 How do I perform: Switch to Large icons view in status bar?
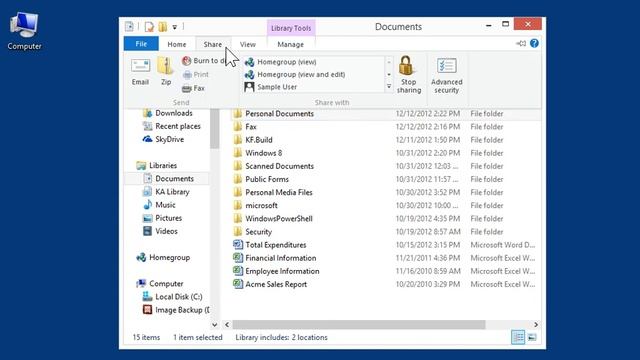(532, 337)
